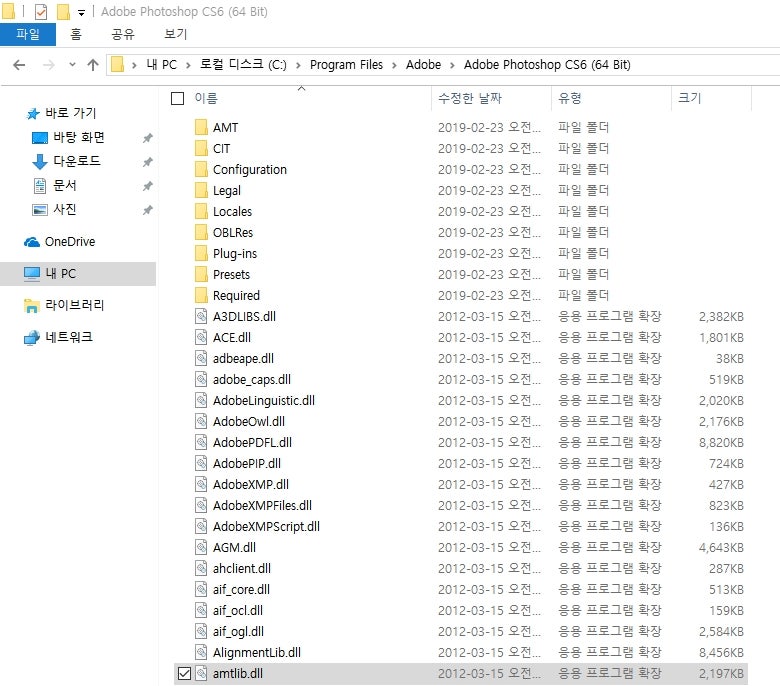The image size is (780, 686).
Task: Click the pin icon next to 바탕 화면
Action: 148,138
